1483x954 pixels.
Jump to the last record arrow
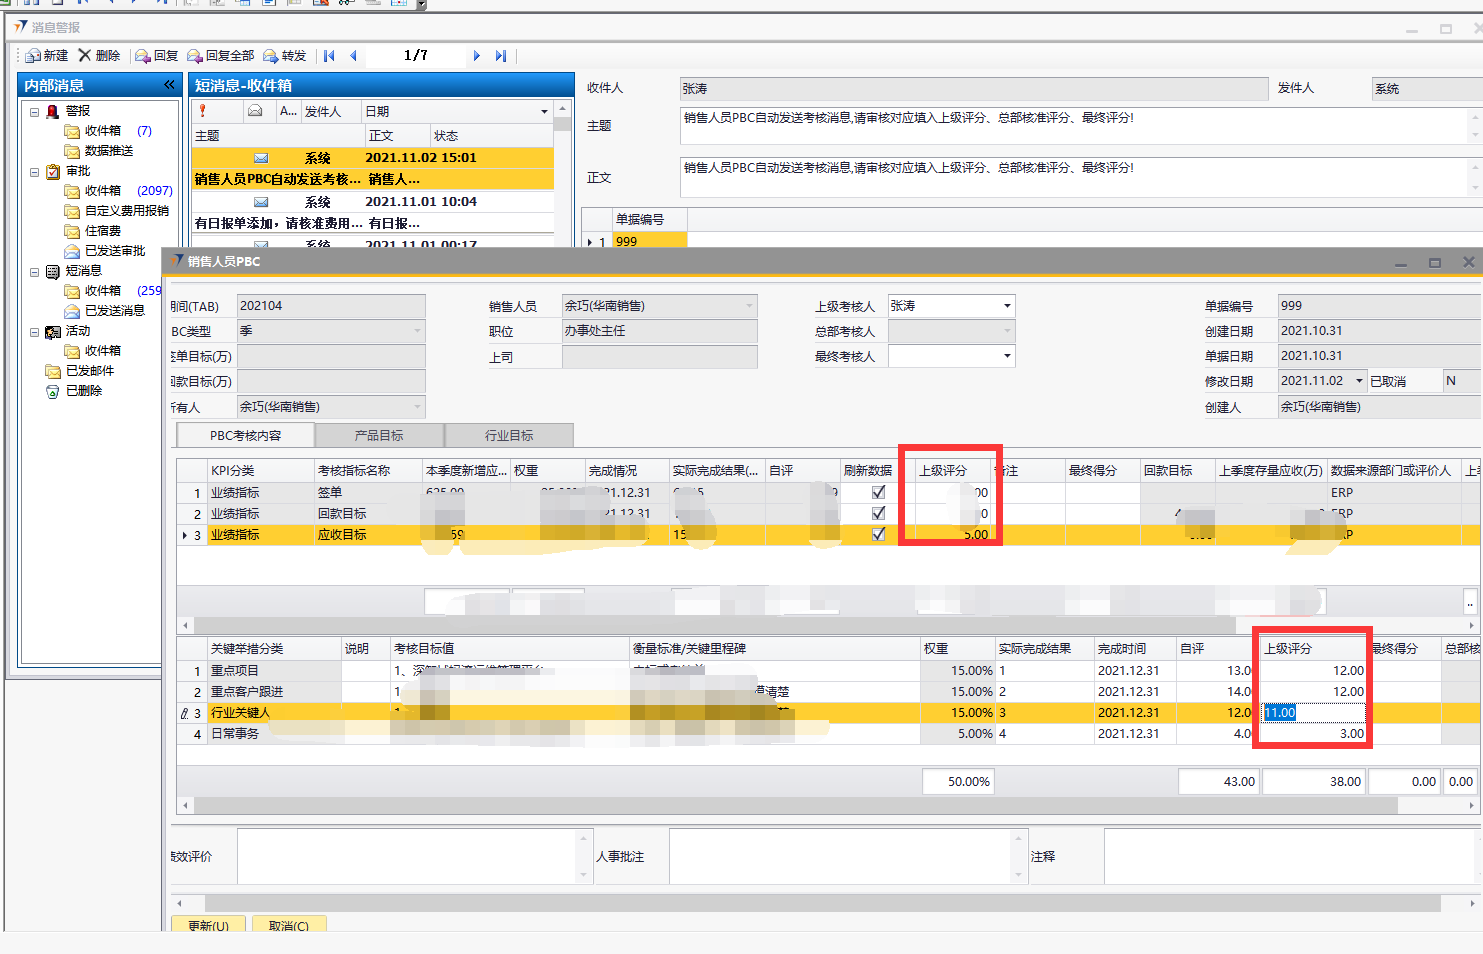click(x=501, y=56)
